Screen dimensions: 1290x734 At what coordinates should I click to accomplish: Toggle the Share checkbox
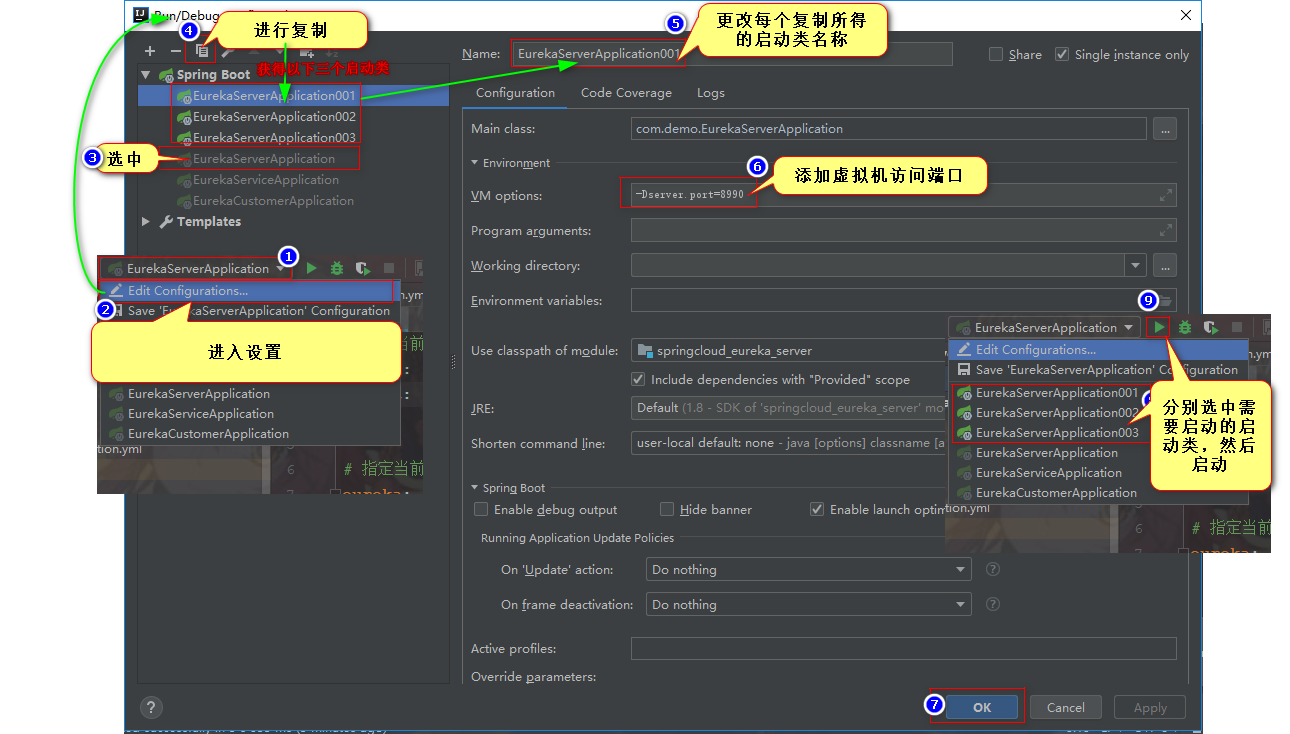point(996,55)
